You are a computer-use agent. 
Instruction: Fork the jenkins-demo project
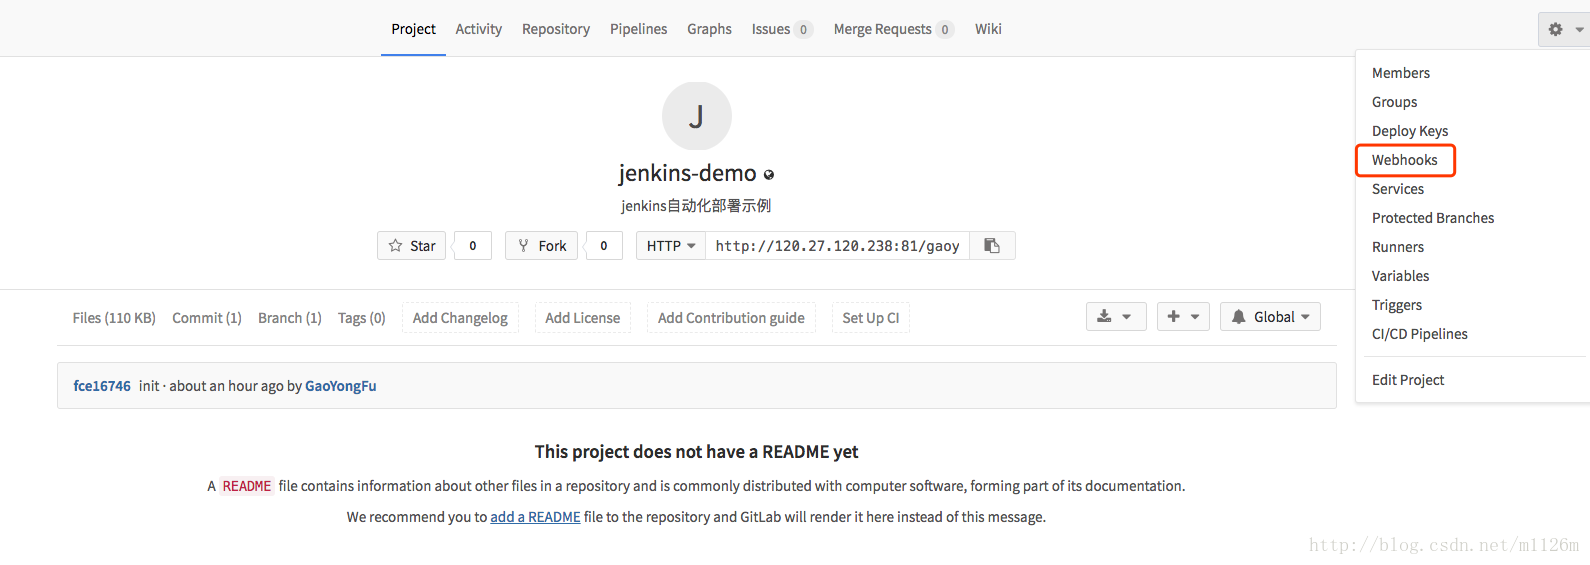tap(541, 246)
